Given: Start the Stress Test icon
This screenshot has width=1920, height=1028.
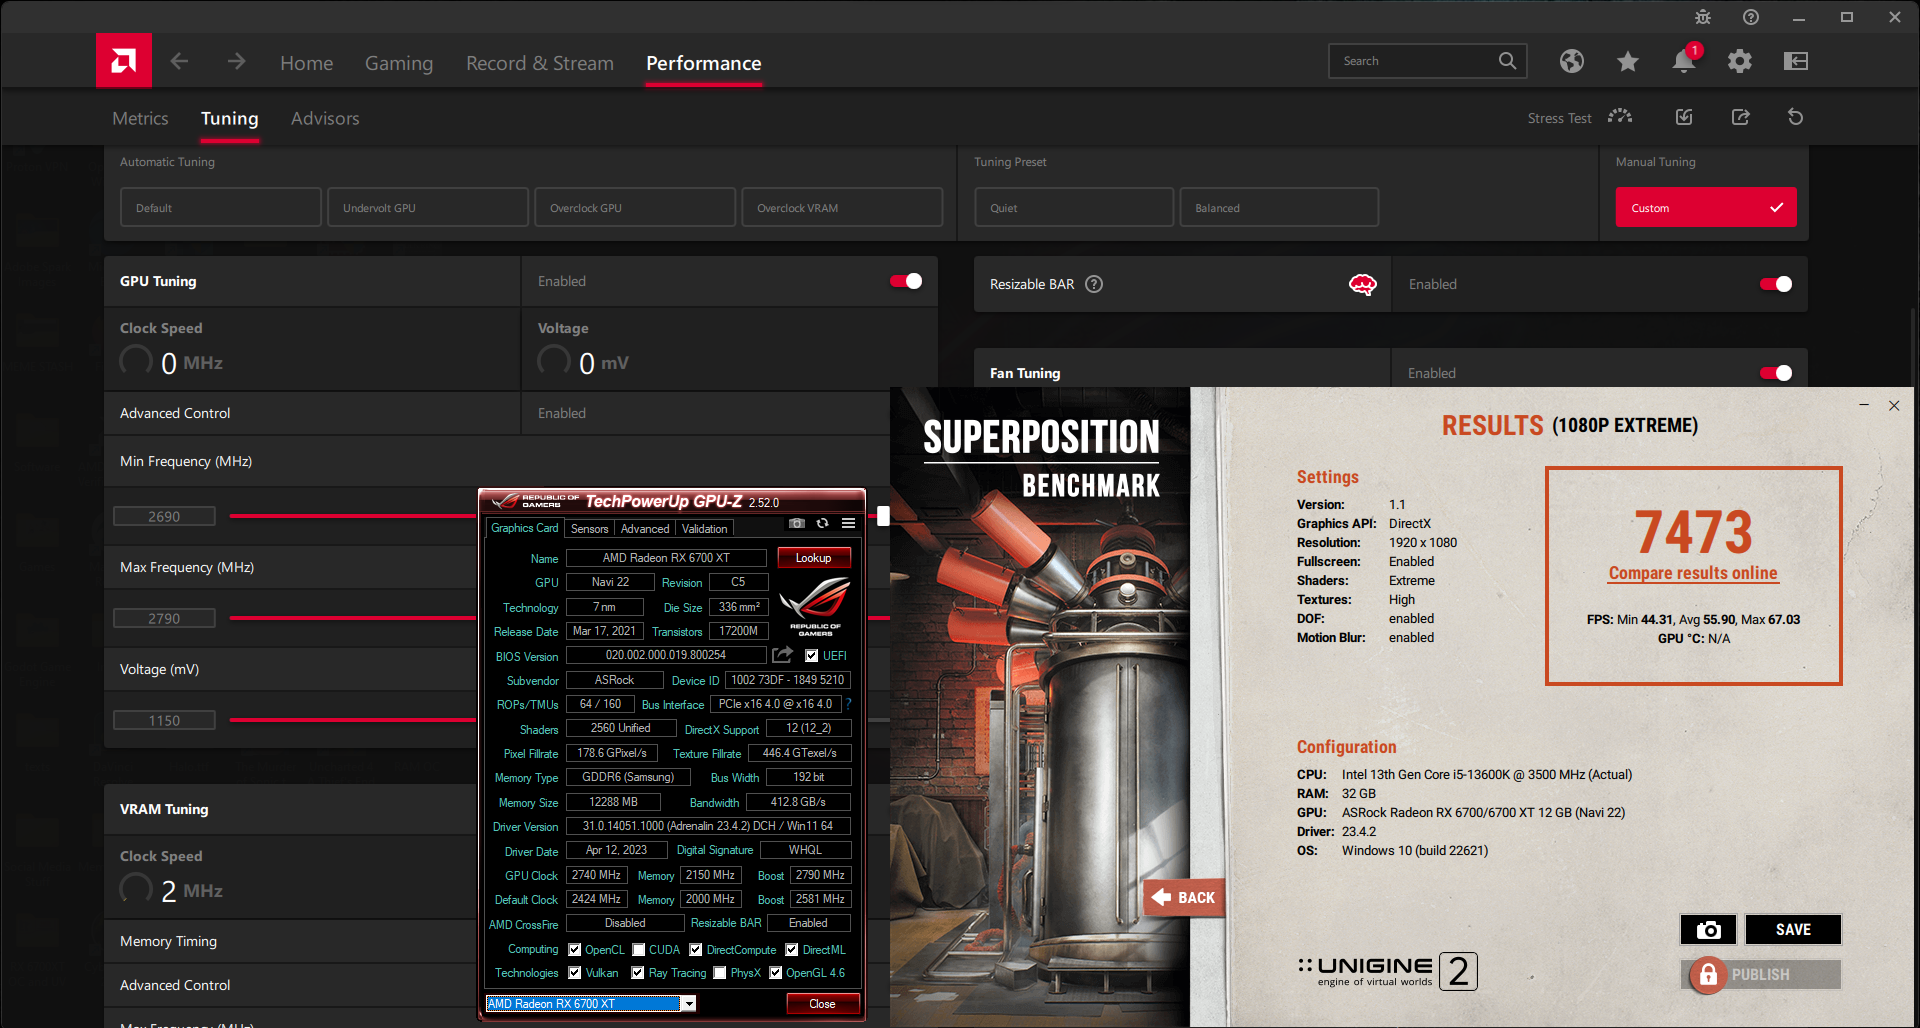Looking at the screenshot, I should tap(1620, 117).
